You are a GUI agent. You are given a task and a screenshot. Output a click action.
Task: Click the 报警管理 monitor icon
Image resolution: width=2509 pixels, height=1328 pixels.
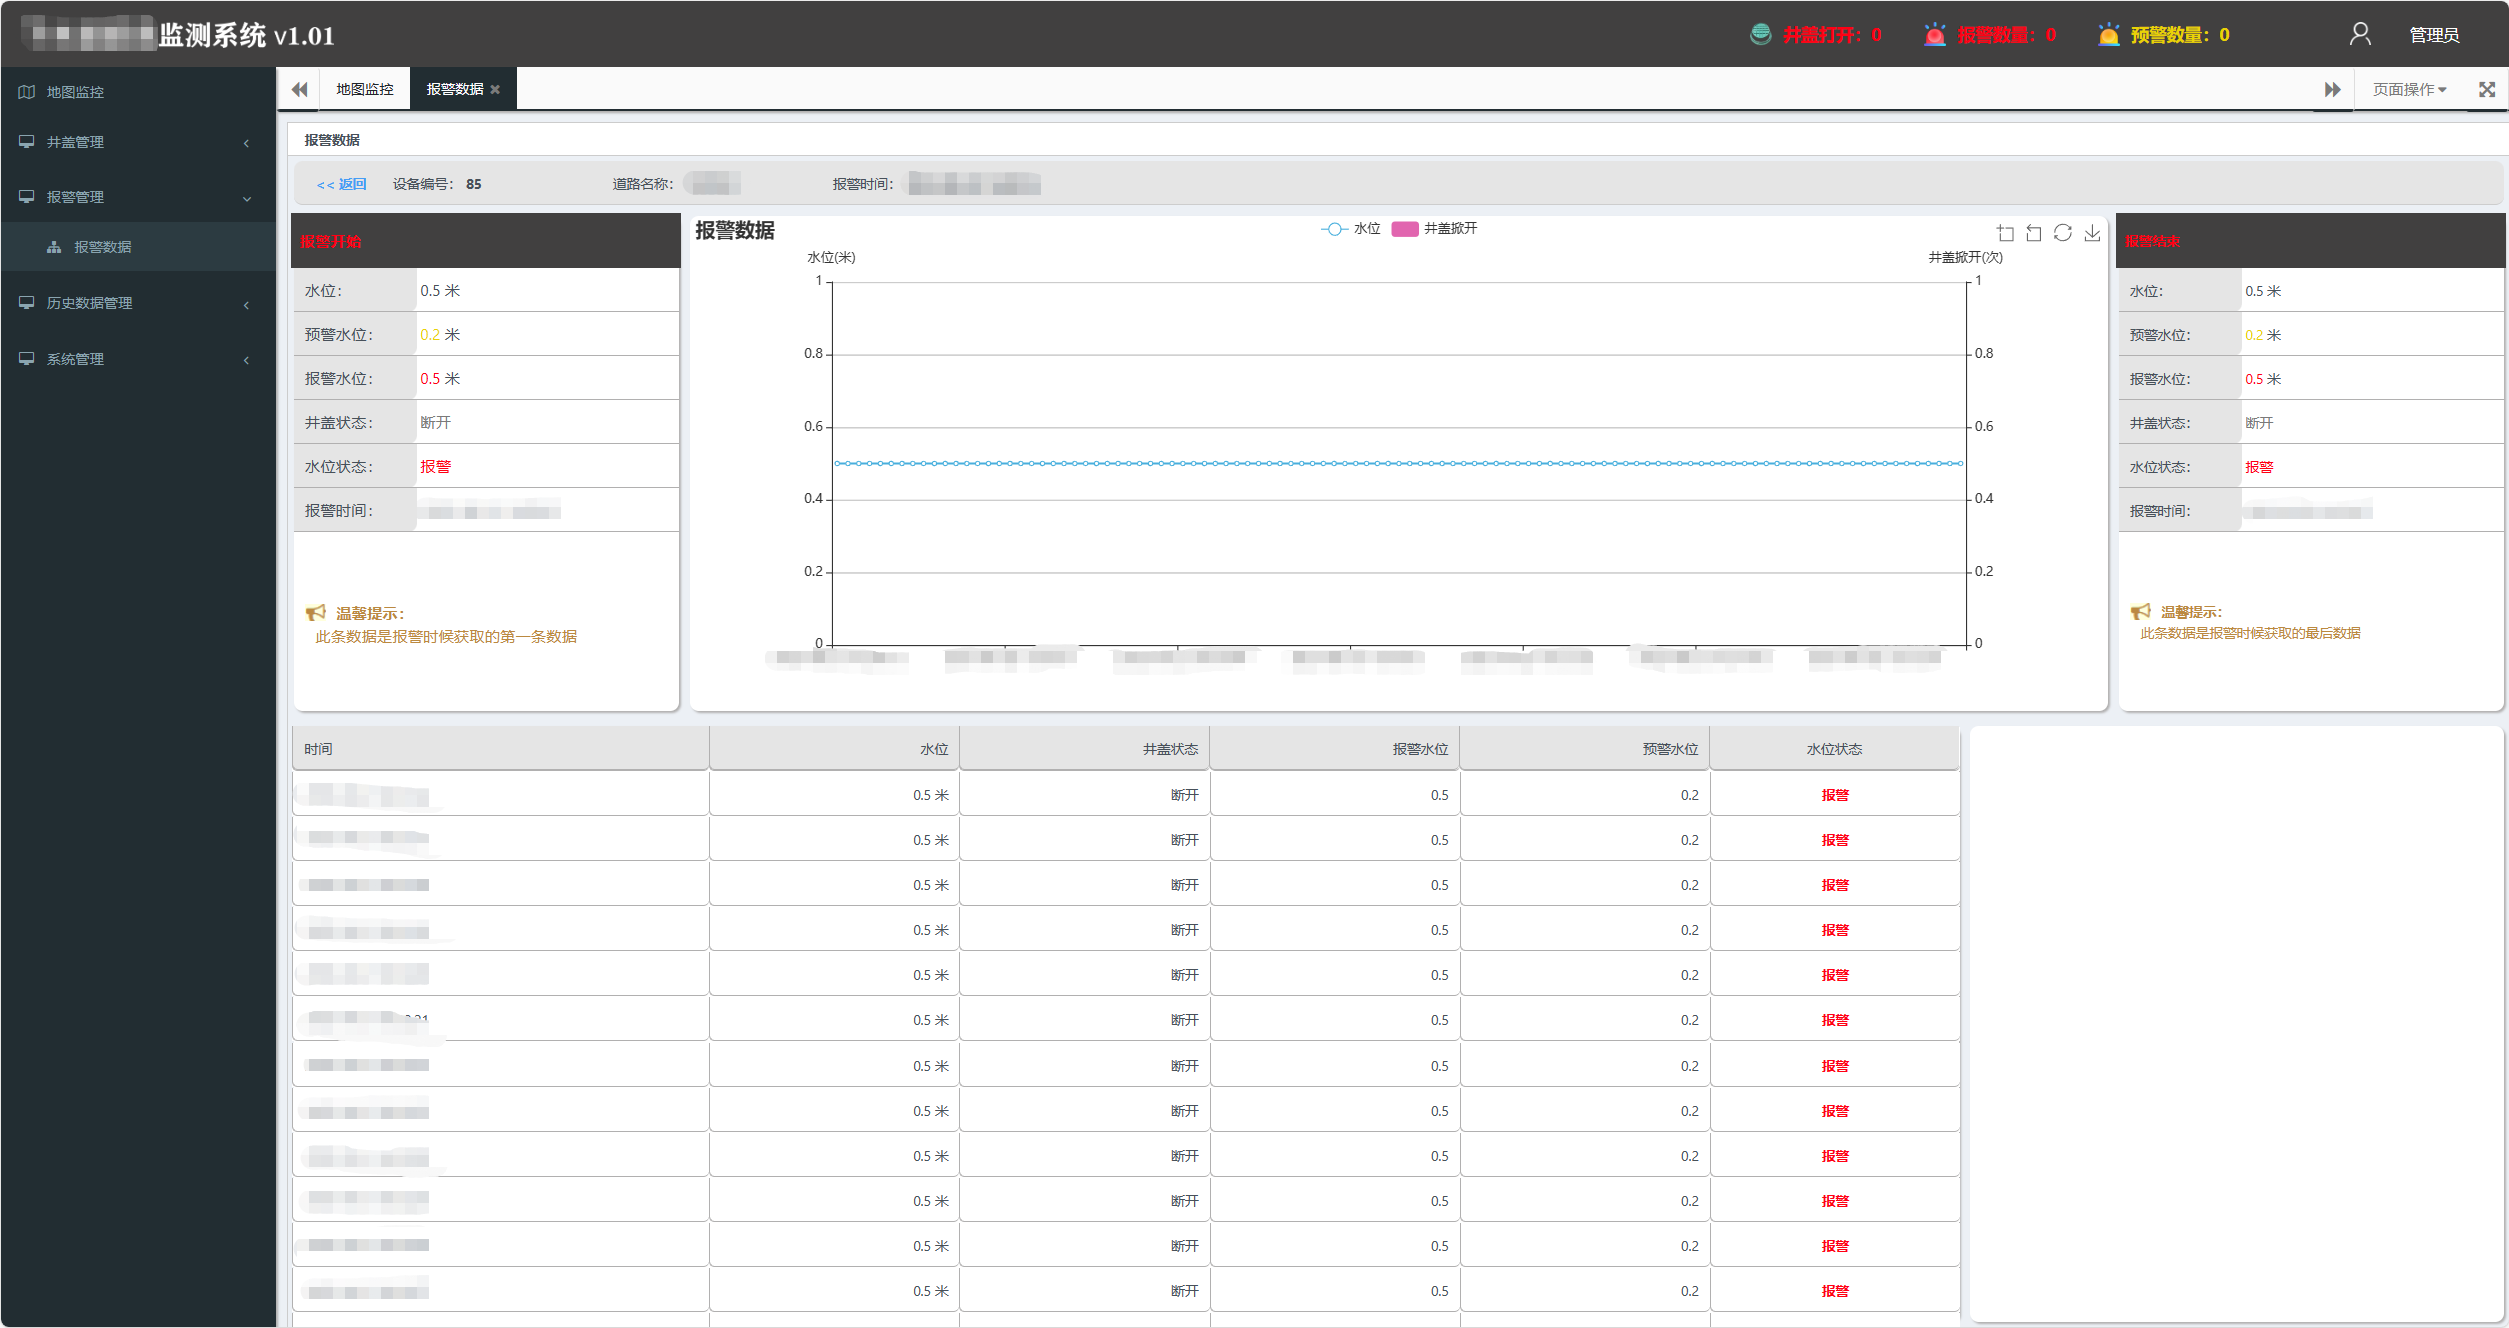[26, 197]
